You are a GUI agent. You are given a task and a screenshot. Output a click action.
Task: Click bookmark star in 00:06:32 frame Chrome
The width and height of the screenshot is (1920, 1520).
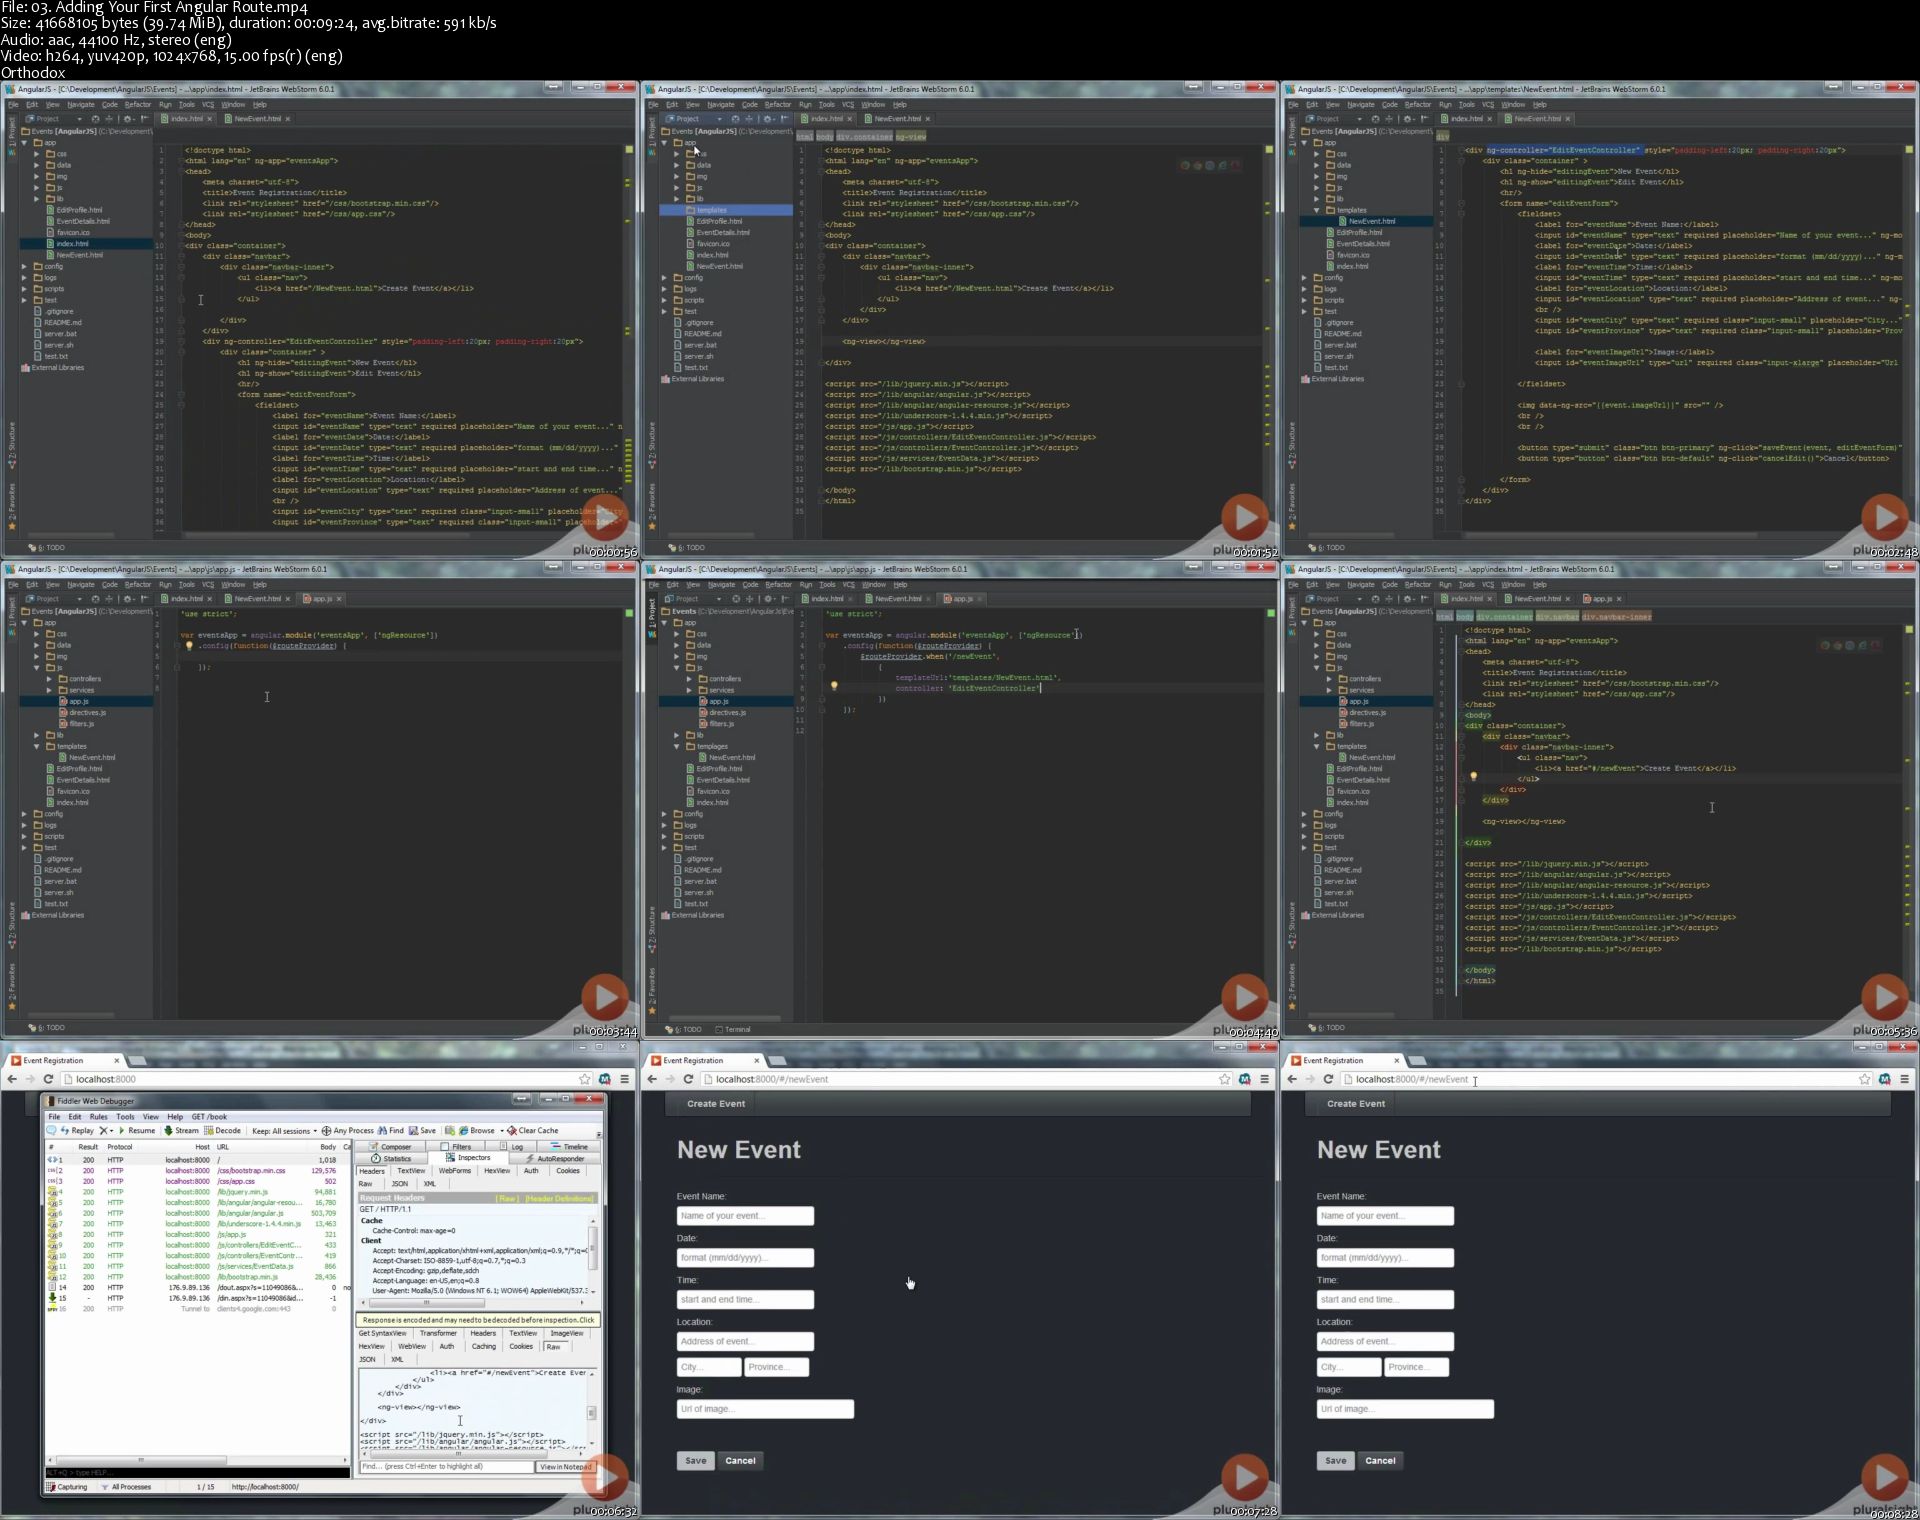[585, 1079]
